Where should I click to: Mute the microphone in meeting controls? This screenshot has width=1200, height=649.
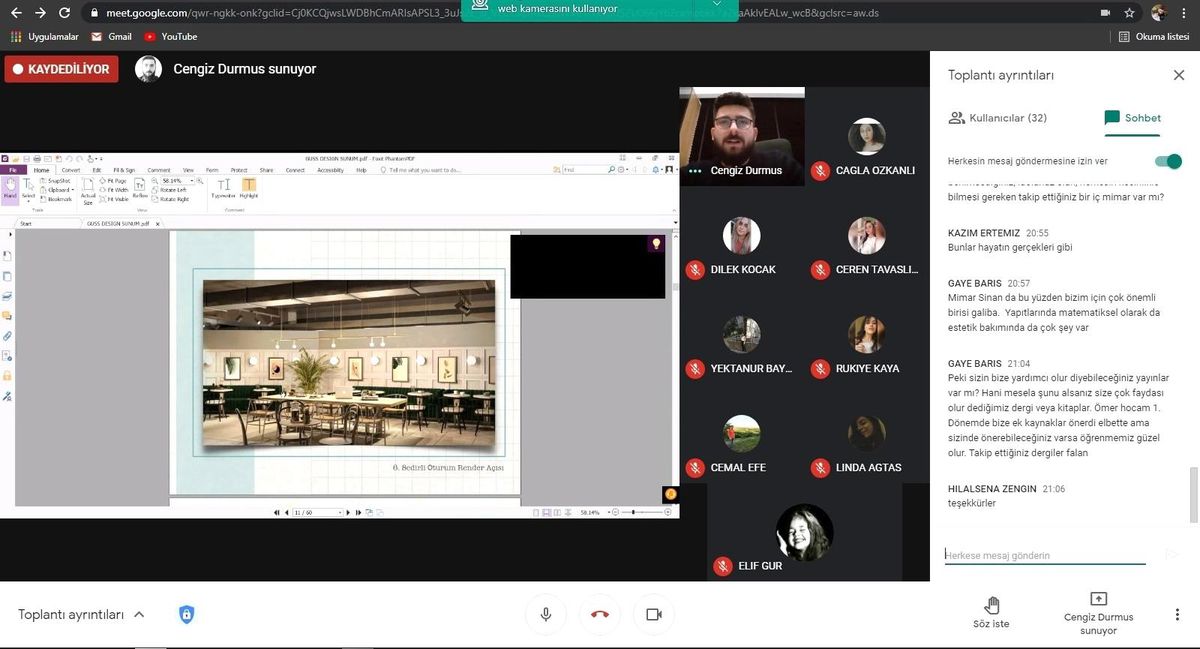pos(546,614)
